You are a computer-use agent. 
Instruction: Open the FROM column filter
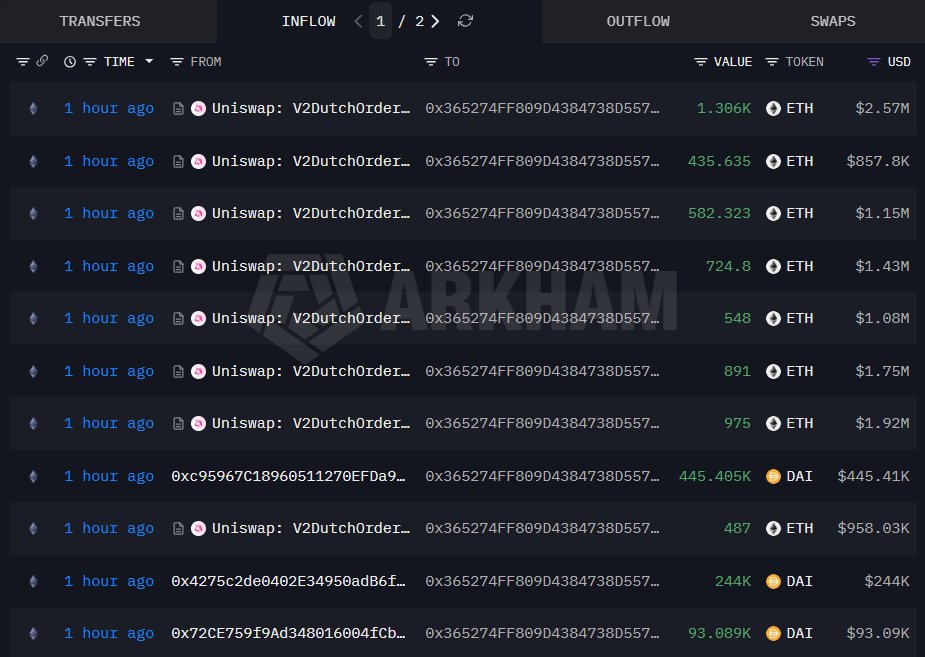tap(176, 62)
